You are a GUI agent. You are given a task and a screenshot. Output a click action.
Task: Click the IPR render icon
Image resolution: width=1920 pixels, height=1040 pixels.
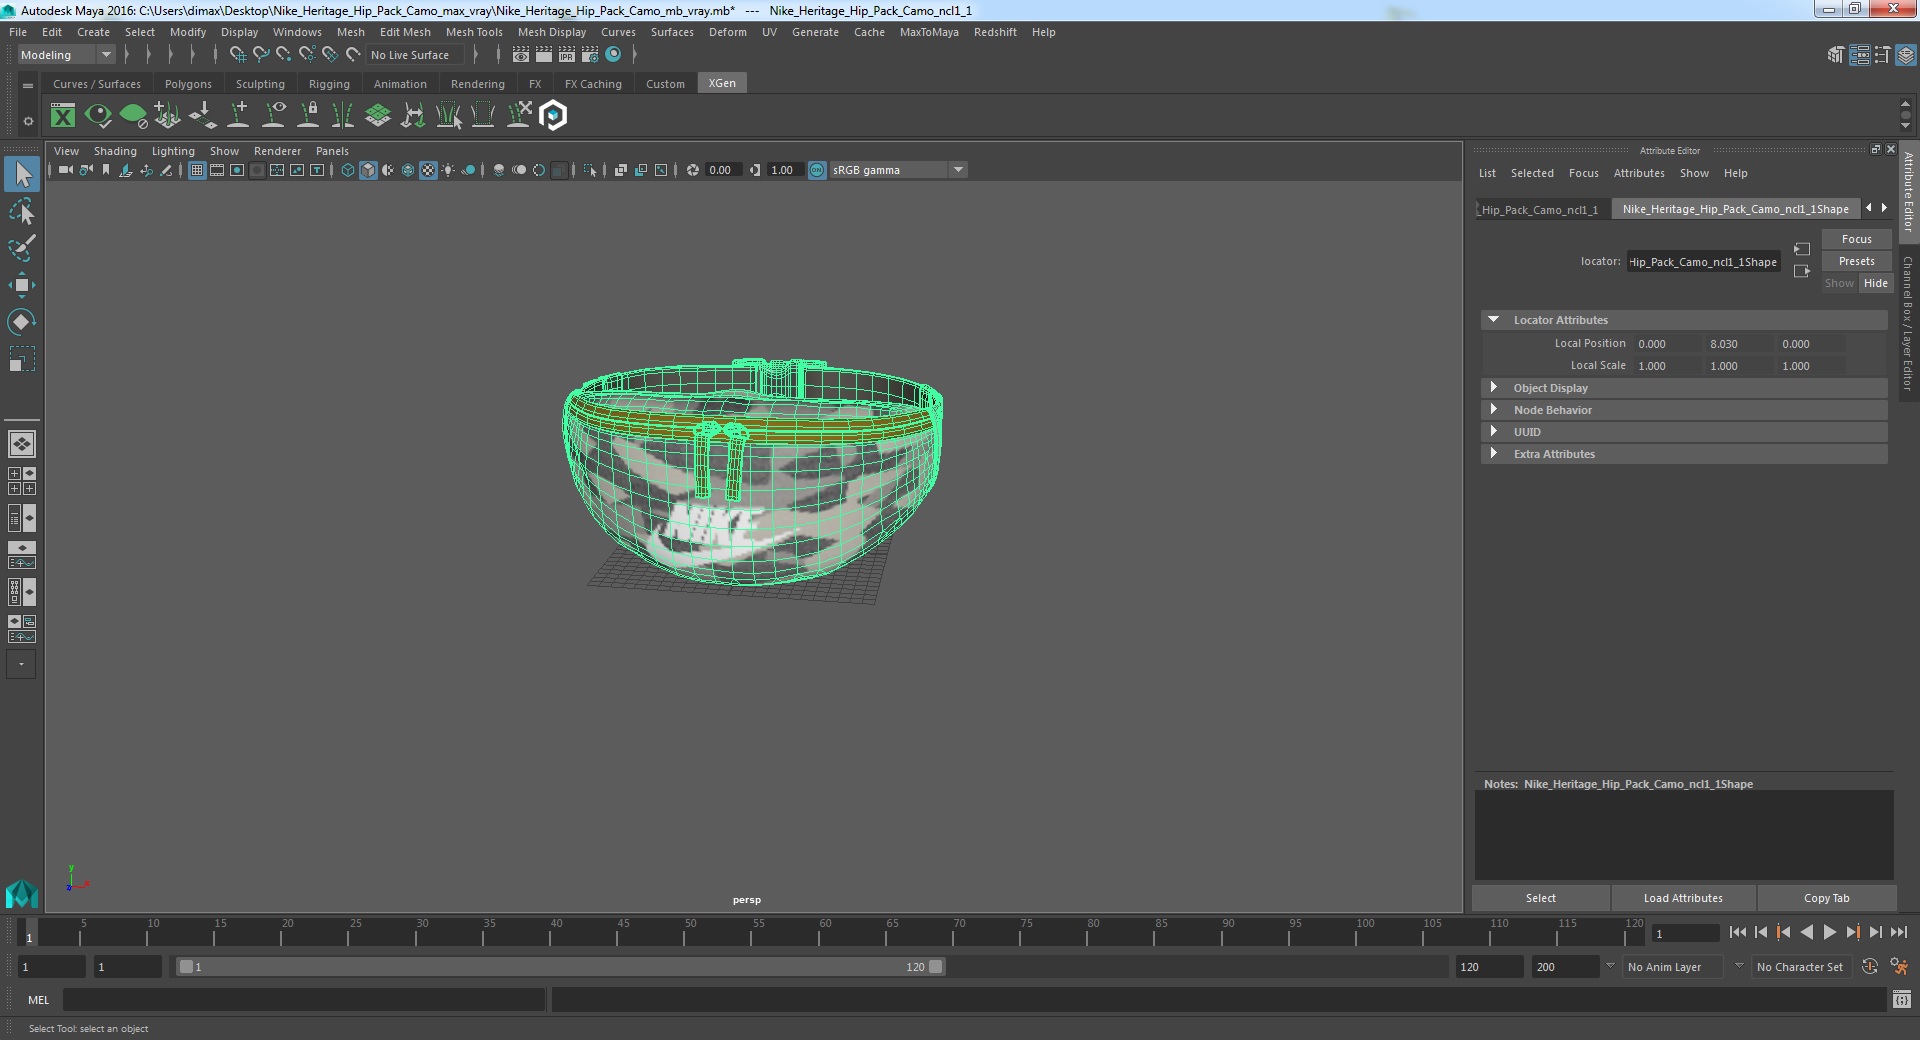pyautogui.click(x=566, y=55)
